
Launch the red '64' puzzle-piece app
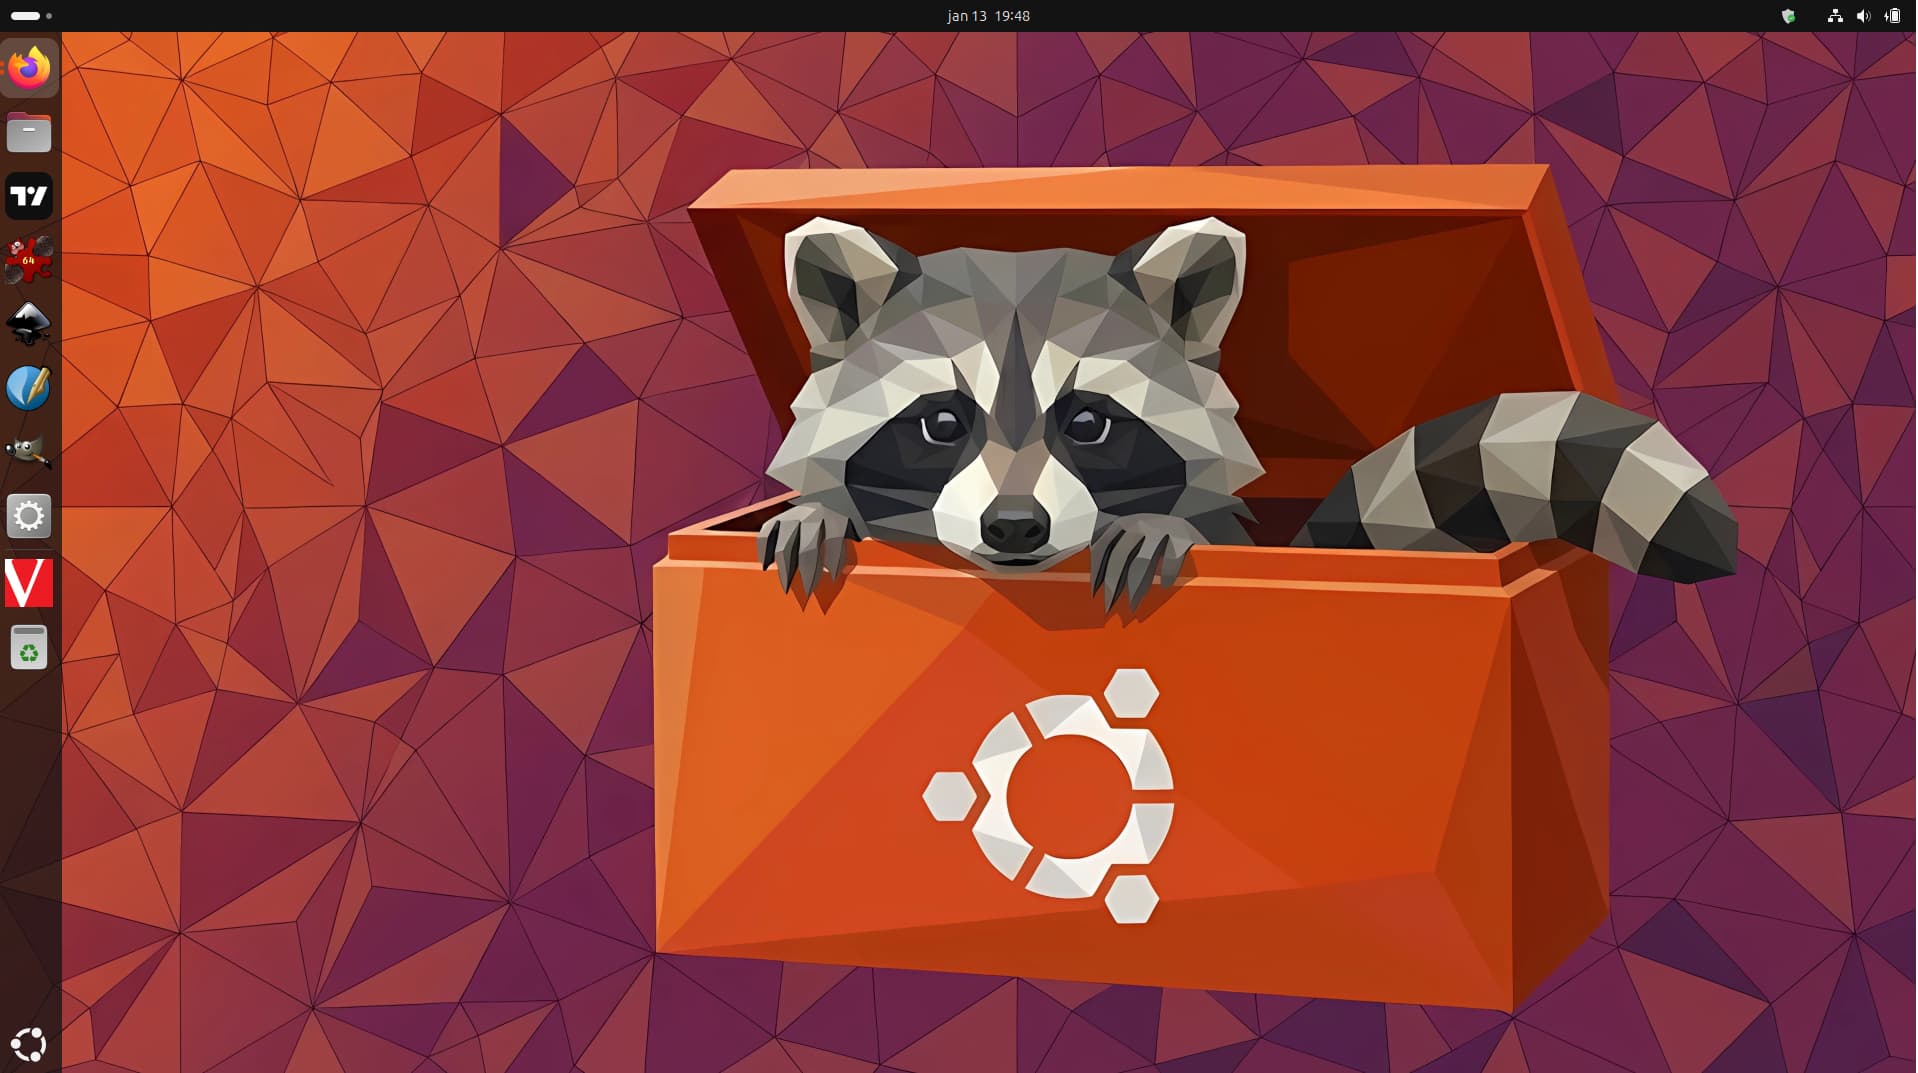(x=29, y=260)
